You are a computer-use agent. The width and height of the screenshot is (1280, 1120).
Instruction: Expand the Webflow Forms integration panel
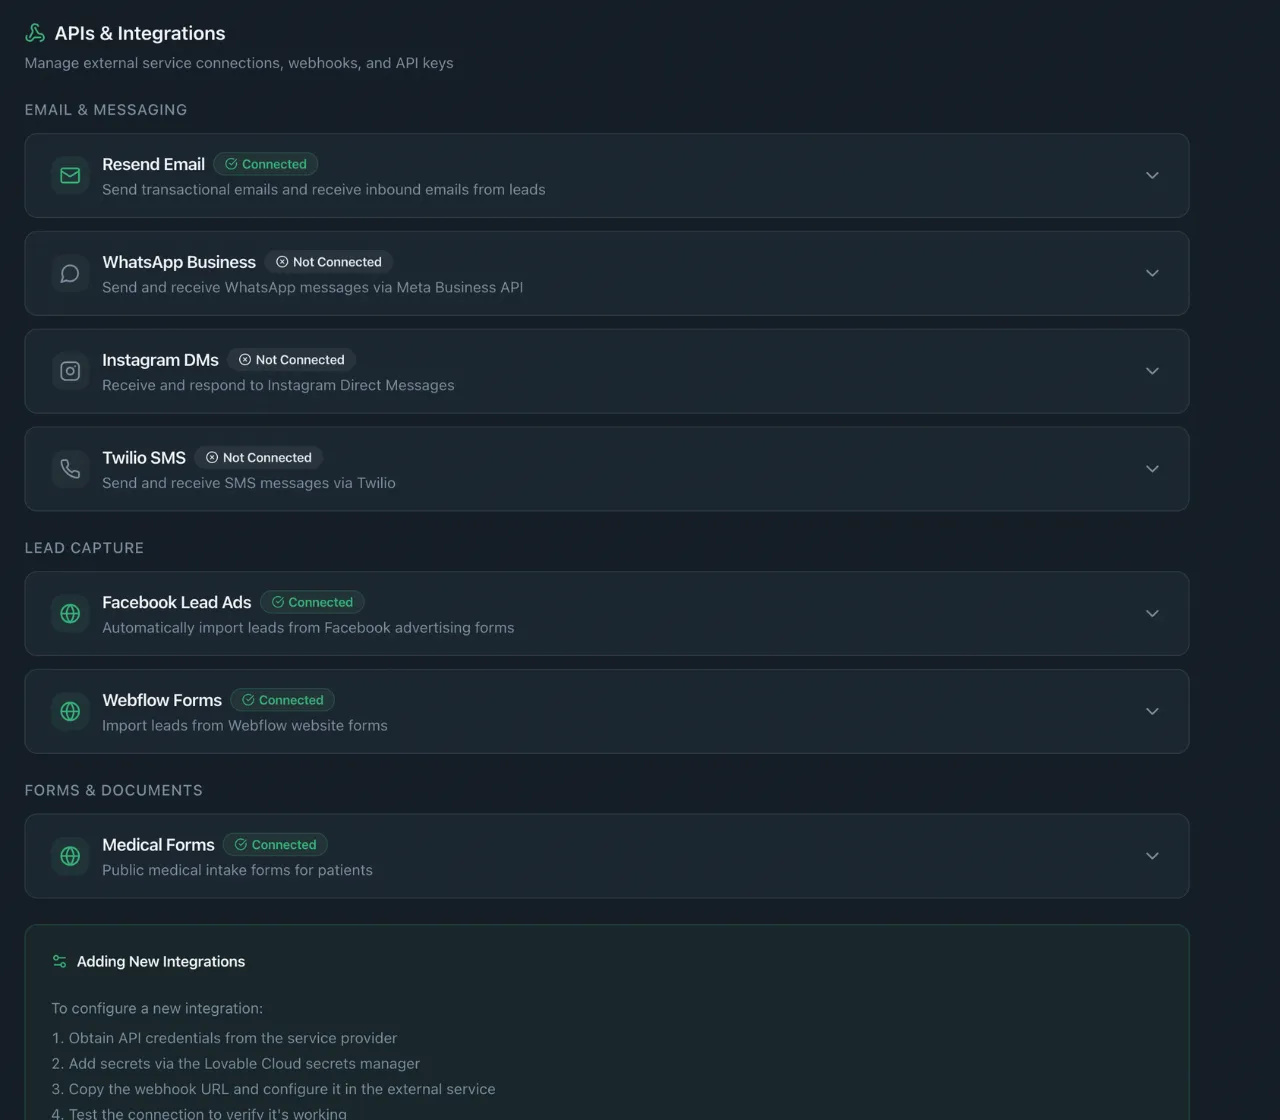(1152, 711)
